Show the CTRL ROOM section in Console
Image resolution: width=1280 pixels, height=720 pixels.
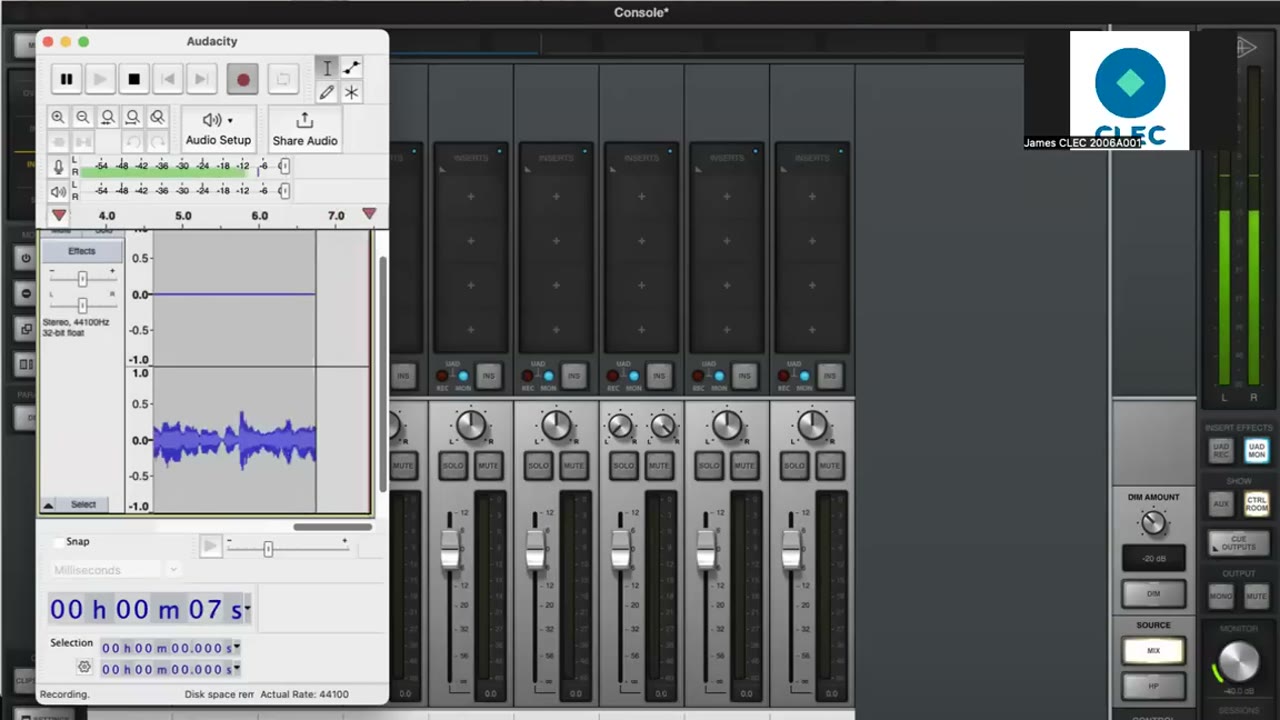[x=1256, y=504]
